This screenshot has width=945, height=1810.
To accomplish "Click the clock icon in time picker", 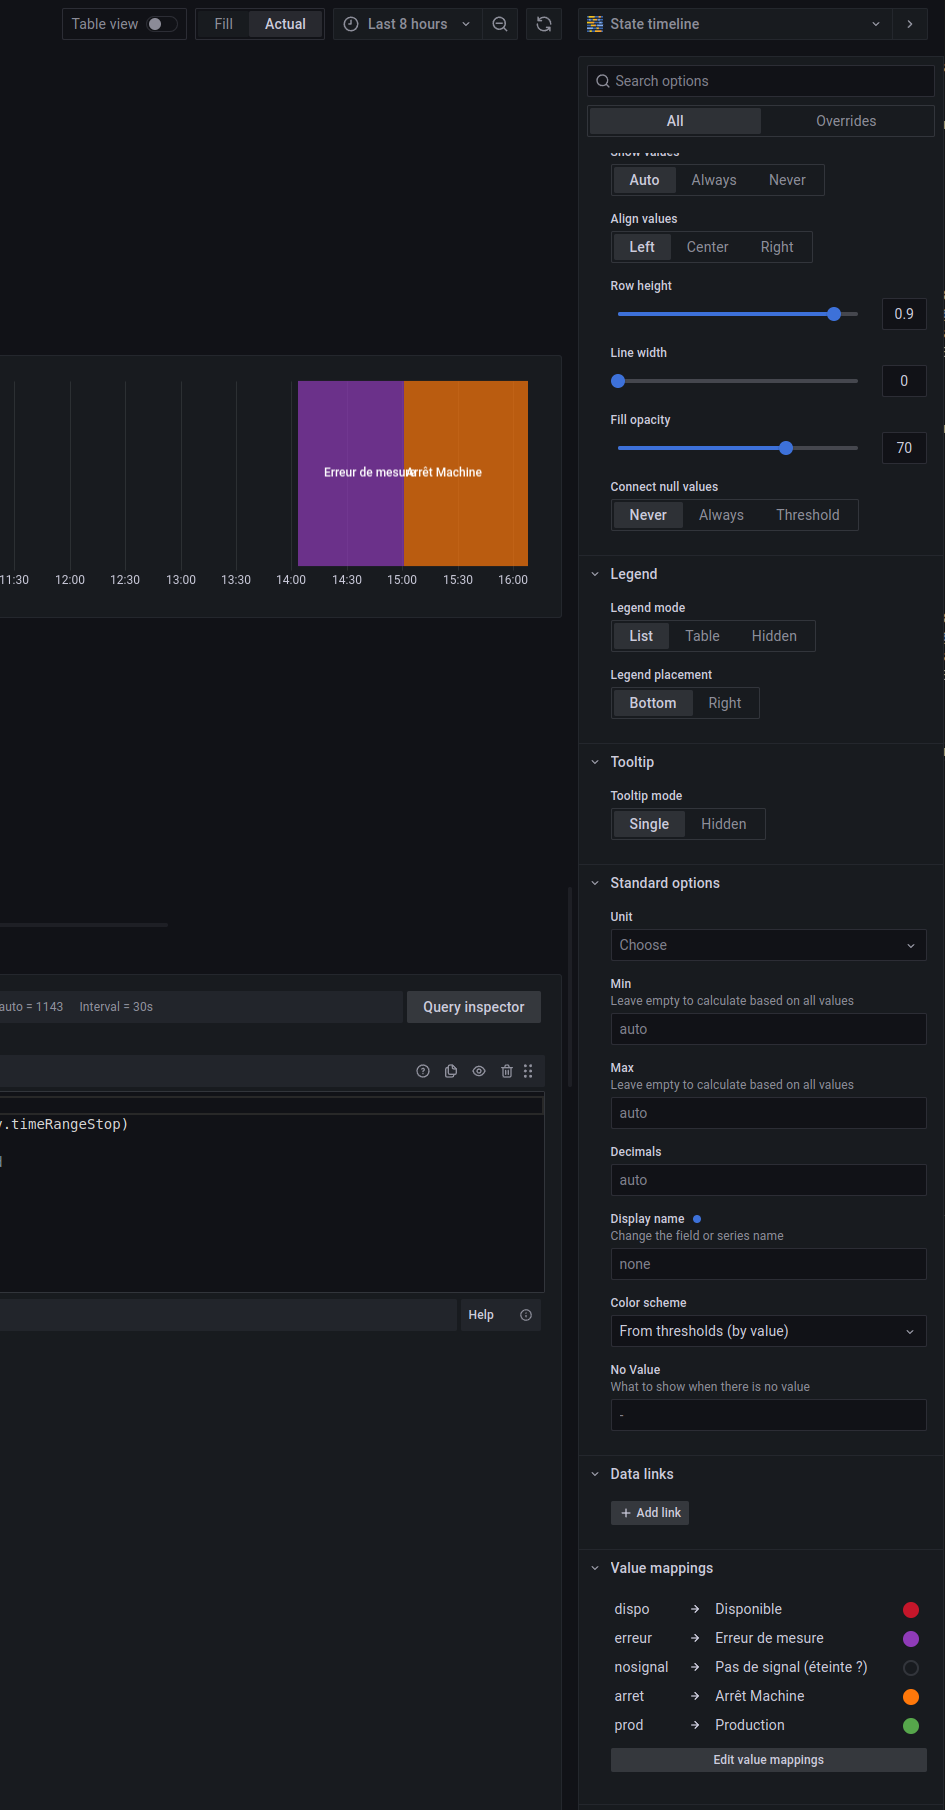I will point(351,24).
